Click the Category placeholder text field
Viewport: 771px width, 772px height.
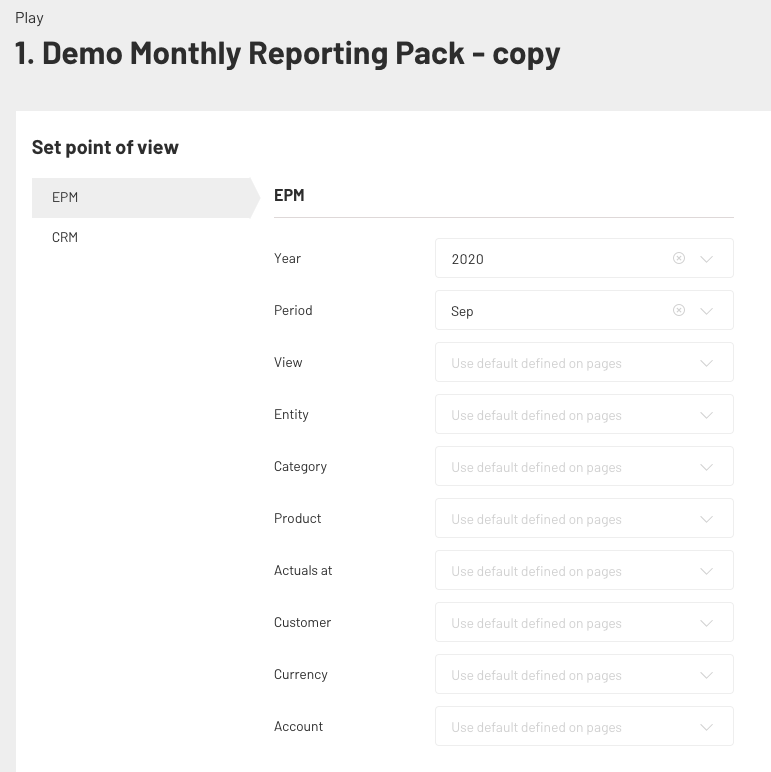coord(584,466)
